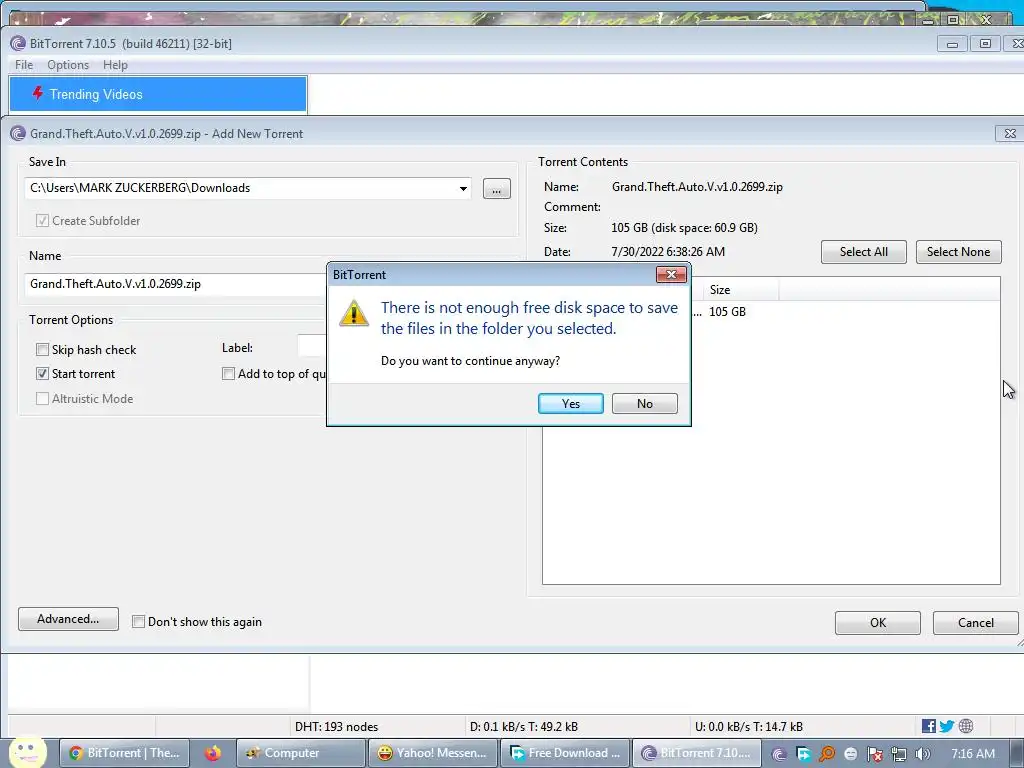Maximize the BitTorrent main window
The height and width of the screenshot is (768, 1024).
(985, 44)
